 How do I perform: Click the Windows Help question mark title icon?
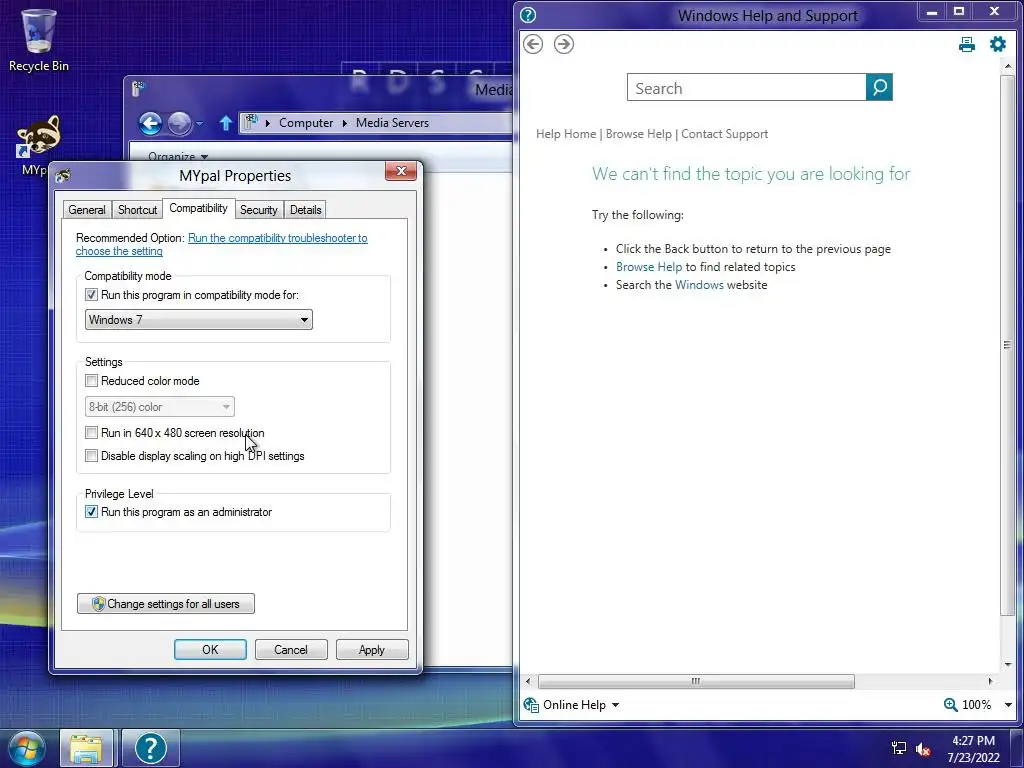pos(528,14)
